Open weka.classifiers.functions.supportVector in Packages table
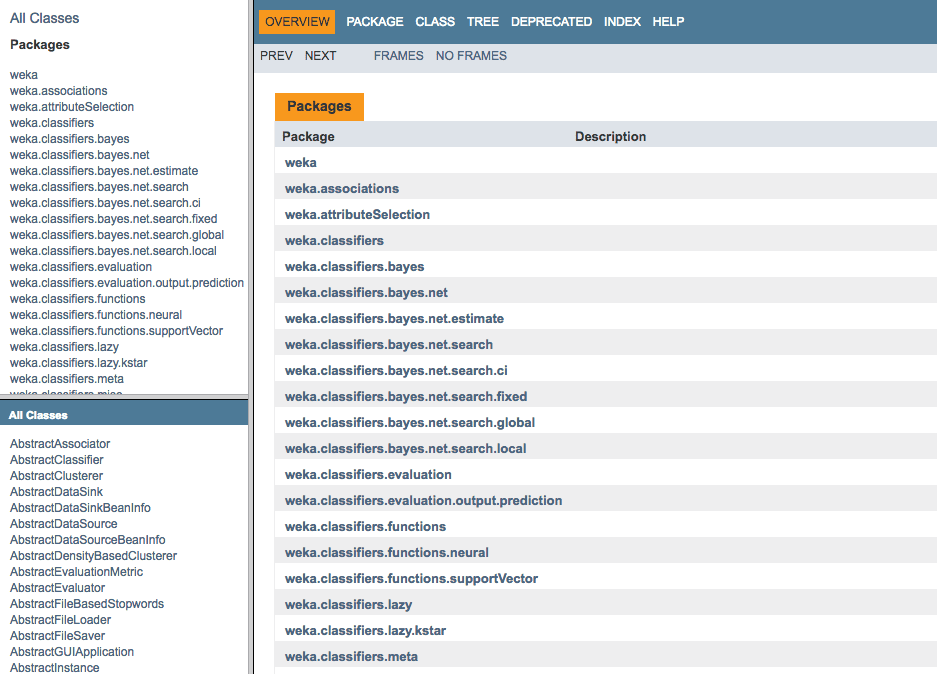Image resolution: width=937 pixels, height=674 pixels. pos(411,578)
